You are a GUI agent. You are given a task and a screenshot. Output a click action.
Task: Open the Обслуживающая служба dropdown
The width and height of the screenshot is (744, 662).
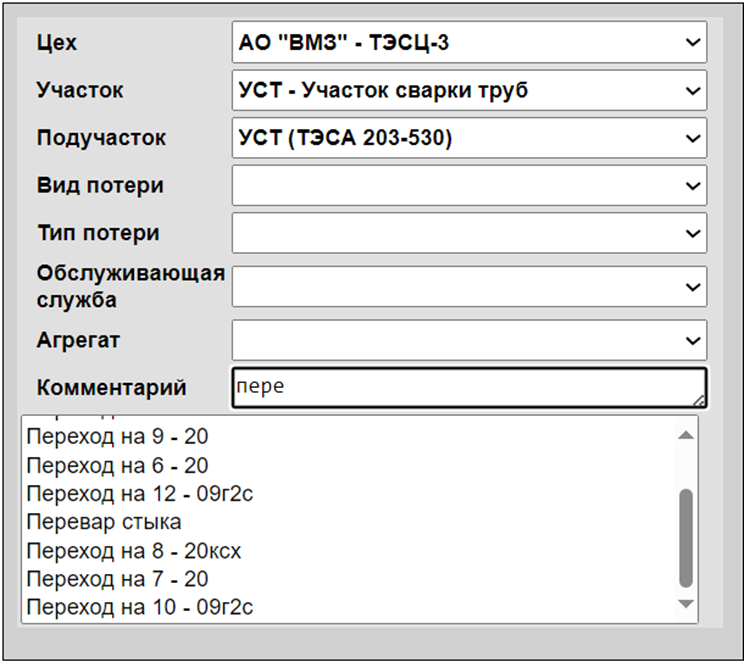[468, 286]
